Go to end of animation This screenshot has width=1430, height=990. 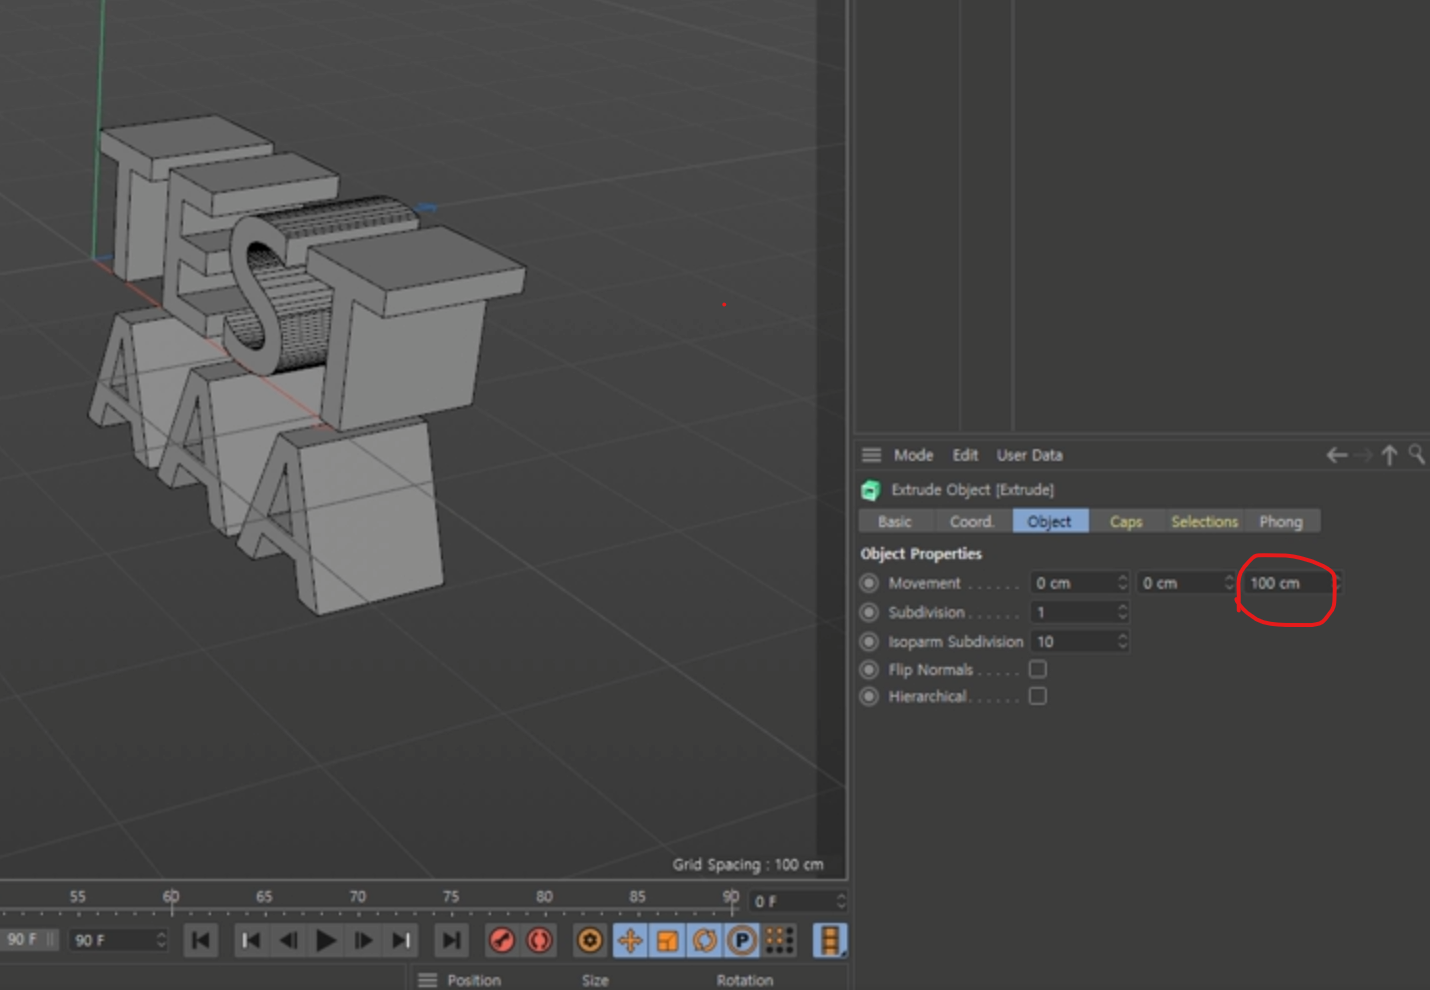(451, 940)
